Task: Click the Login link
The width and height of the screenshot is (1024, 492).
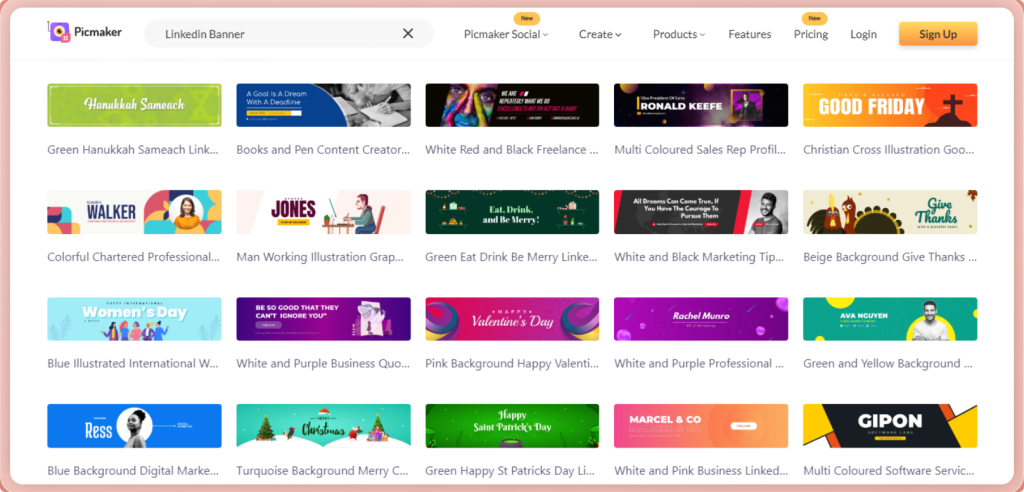Action: tap(863, 34)
